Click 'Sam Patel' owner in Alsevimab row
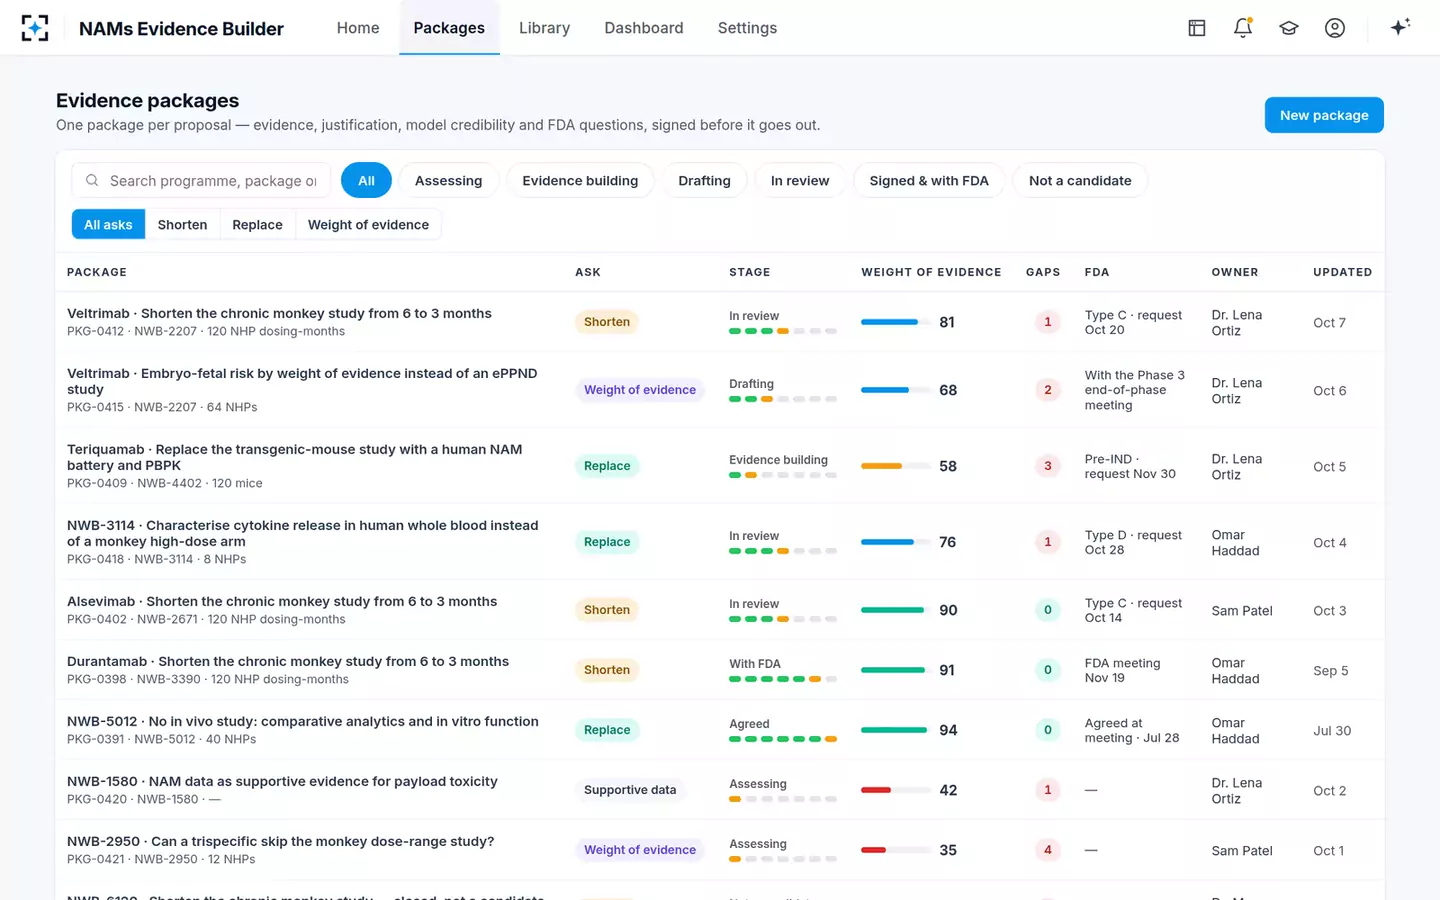 point(1242,611)
